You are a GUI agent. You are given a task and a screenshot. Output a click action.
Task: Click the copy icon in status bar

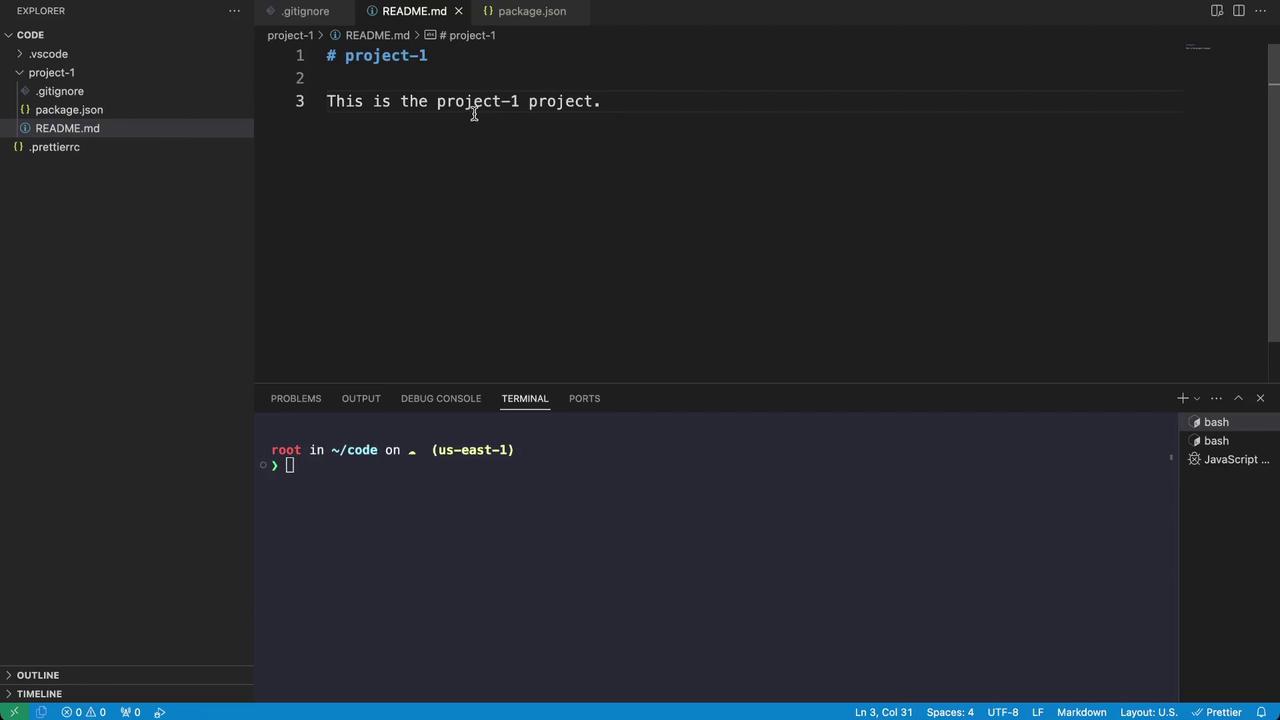click(41, 712)
